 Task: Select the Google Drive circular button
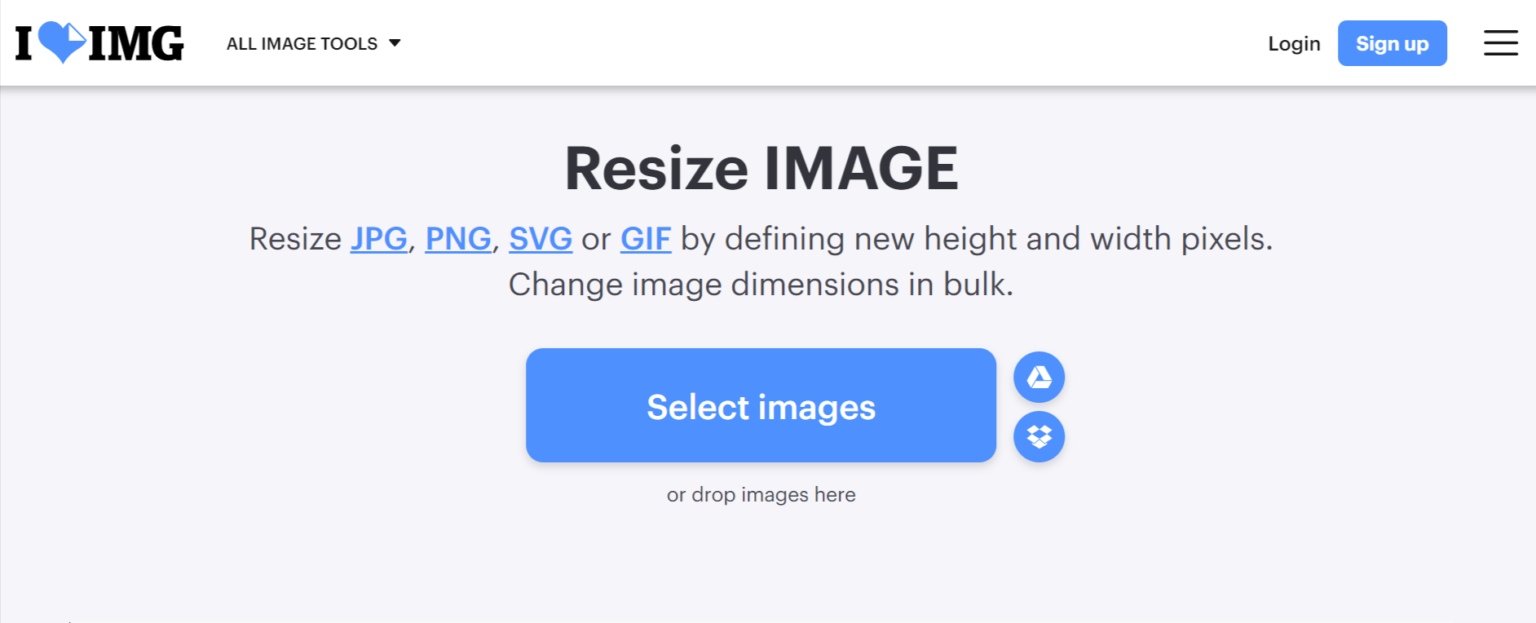tap(1039, 377)
